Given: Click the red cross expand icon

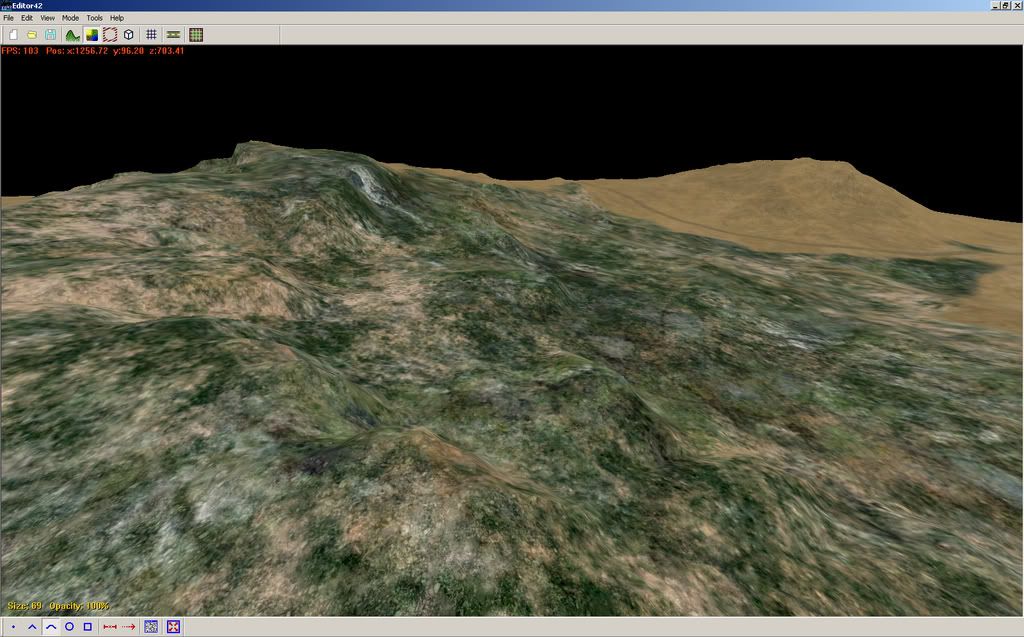Looking at the screenshot, I should (174, 627).
